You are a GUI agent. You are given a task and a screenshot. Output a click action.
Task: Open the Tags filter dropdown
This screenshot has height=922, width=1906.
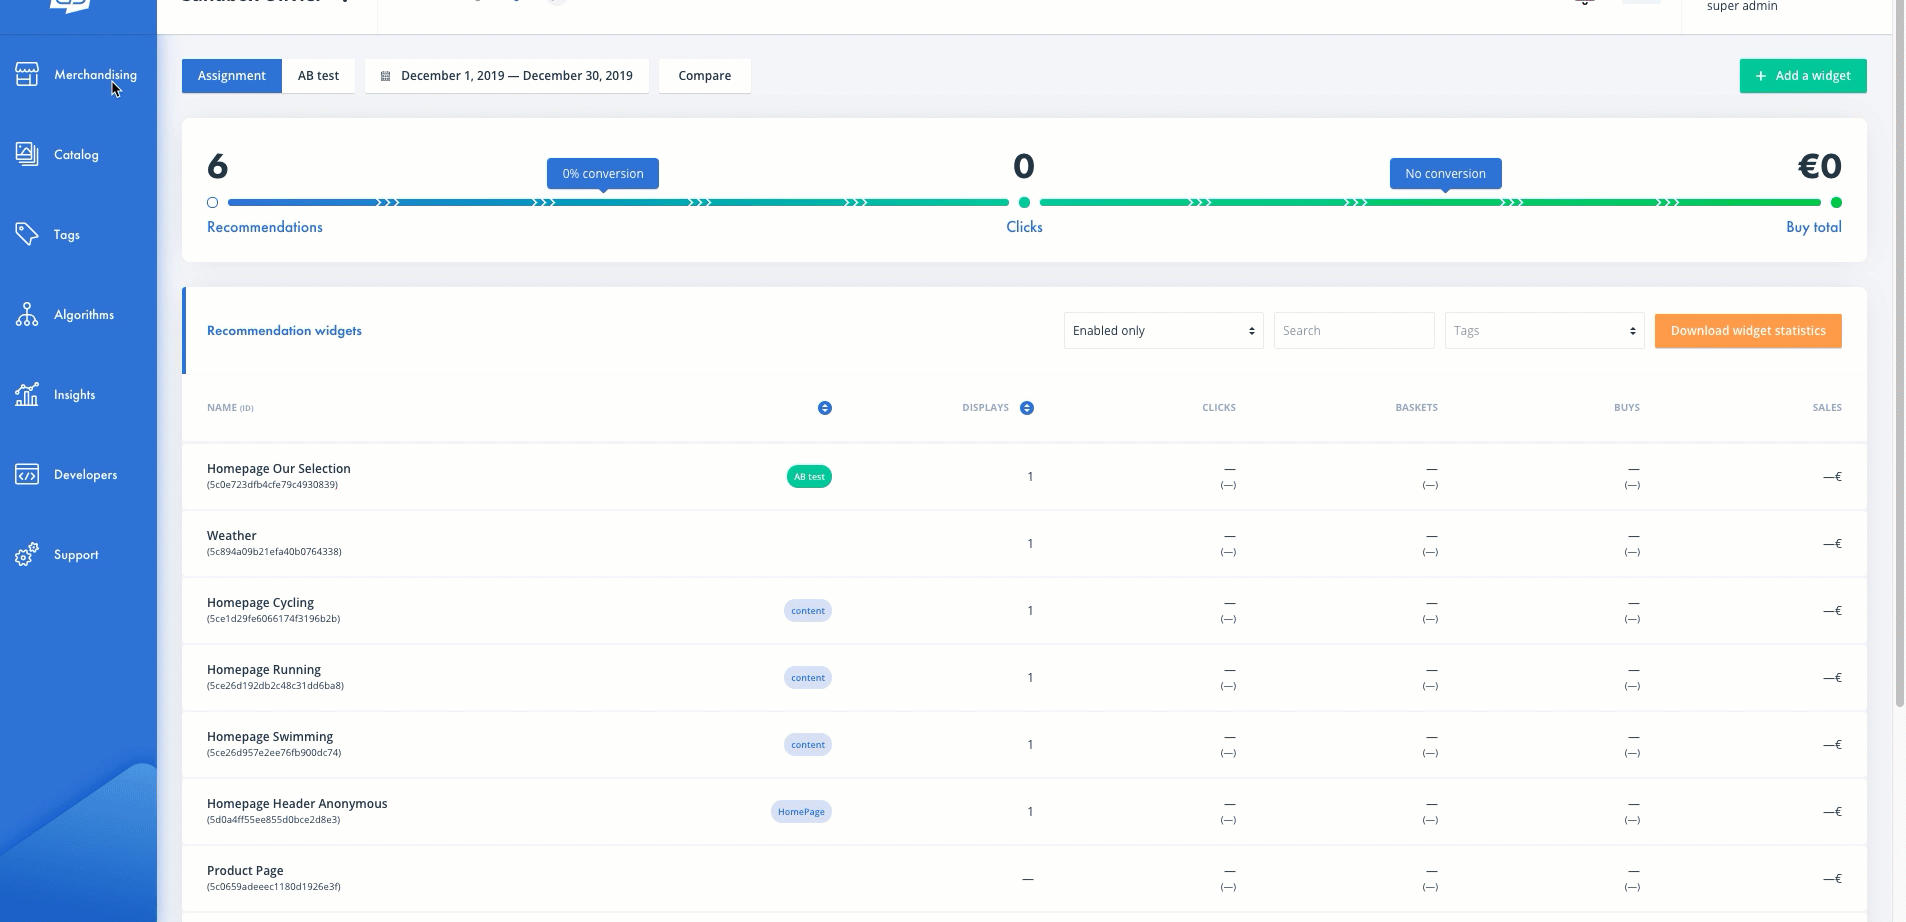coord(1542,330)
